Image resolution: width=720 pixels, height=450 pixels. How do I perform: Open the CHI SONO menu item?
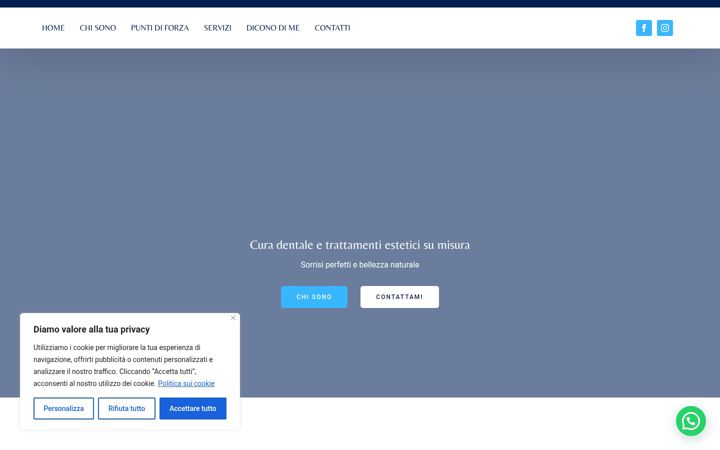[x=98, y=28]
